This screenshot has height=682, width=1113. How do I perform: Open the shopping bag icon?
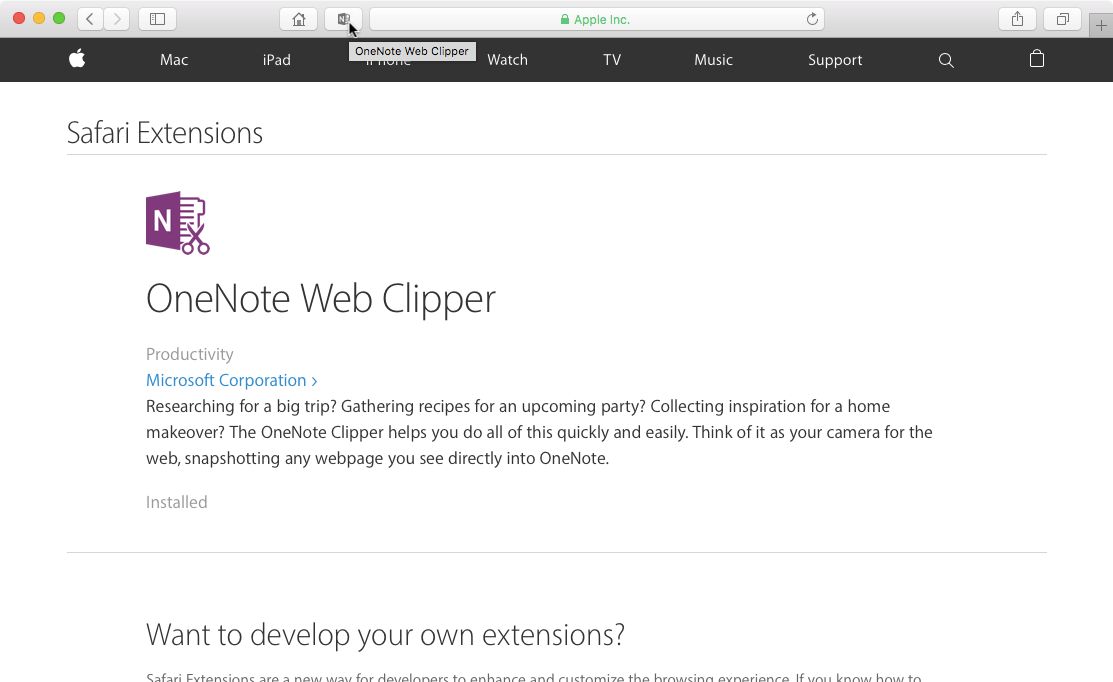[x=1036, y=59]
